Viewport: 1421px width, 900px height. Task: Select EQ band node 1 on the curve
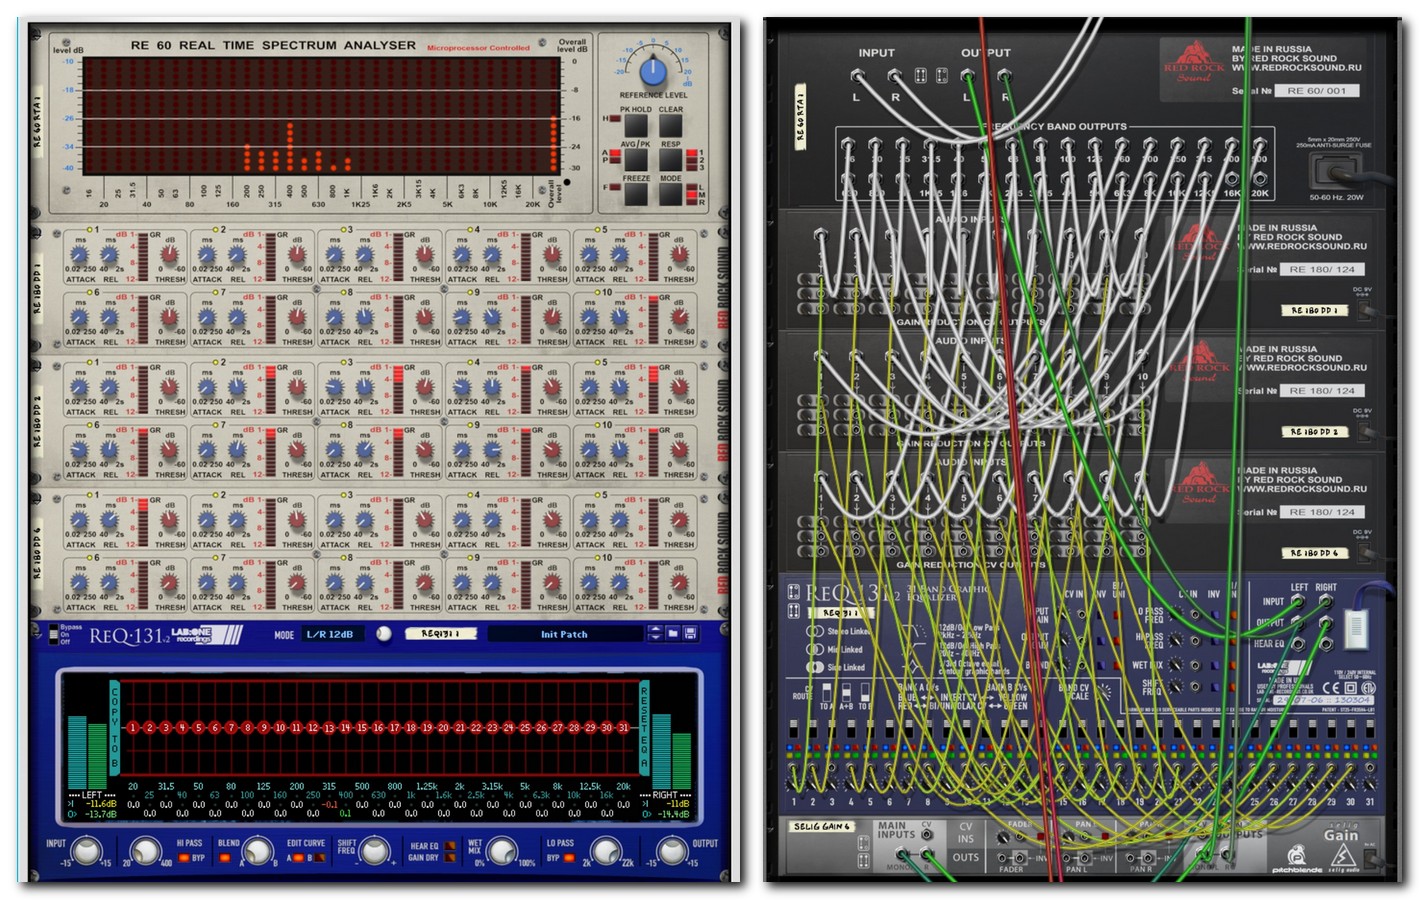pos(133,727)
